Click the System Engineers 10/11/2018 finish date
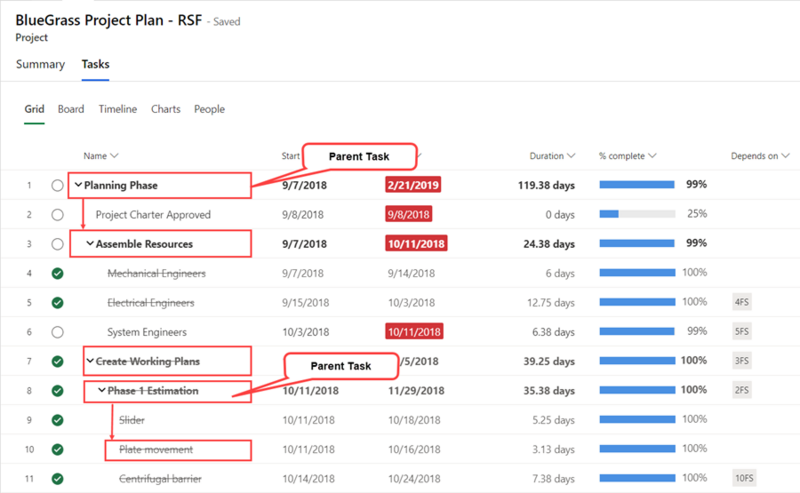The image size is (800, 493). tap(414, 332)
